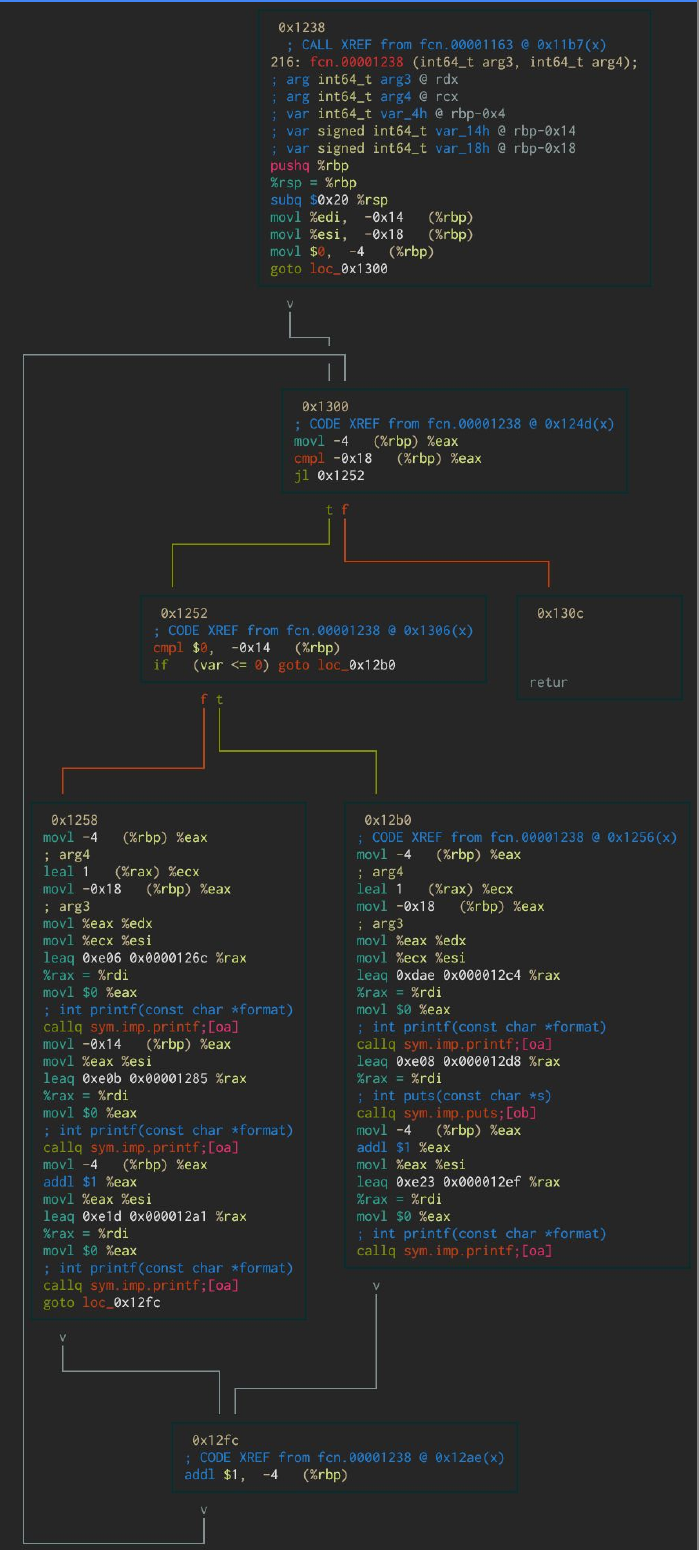Click the fcn.00001238 function signature line

coord(454,62)
